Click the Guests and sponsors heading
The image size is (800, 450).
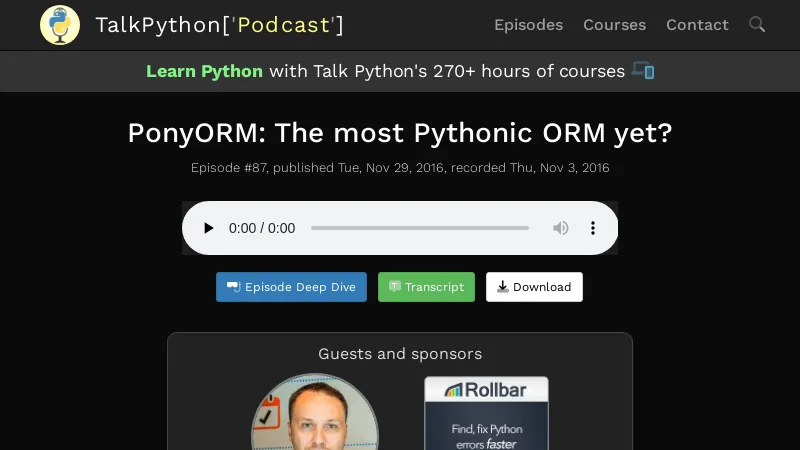pyautogui.click(x=400, y=354)
